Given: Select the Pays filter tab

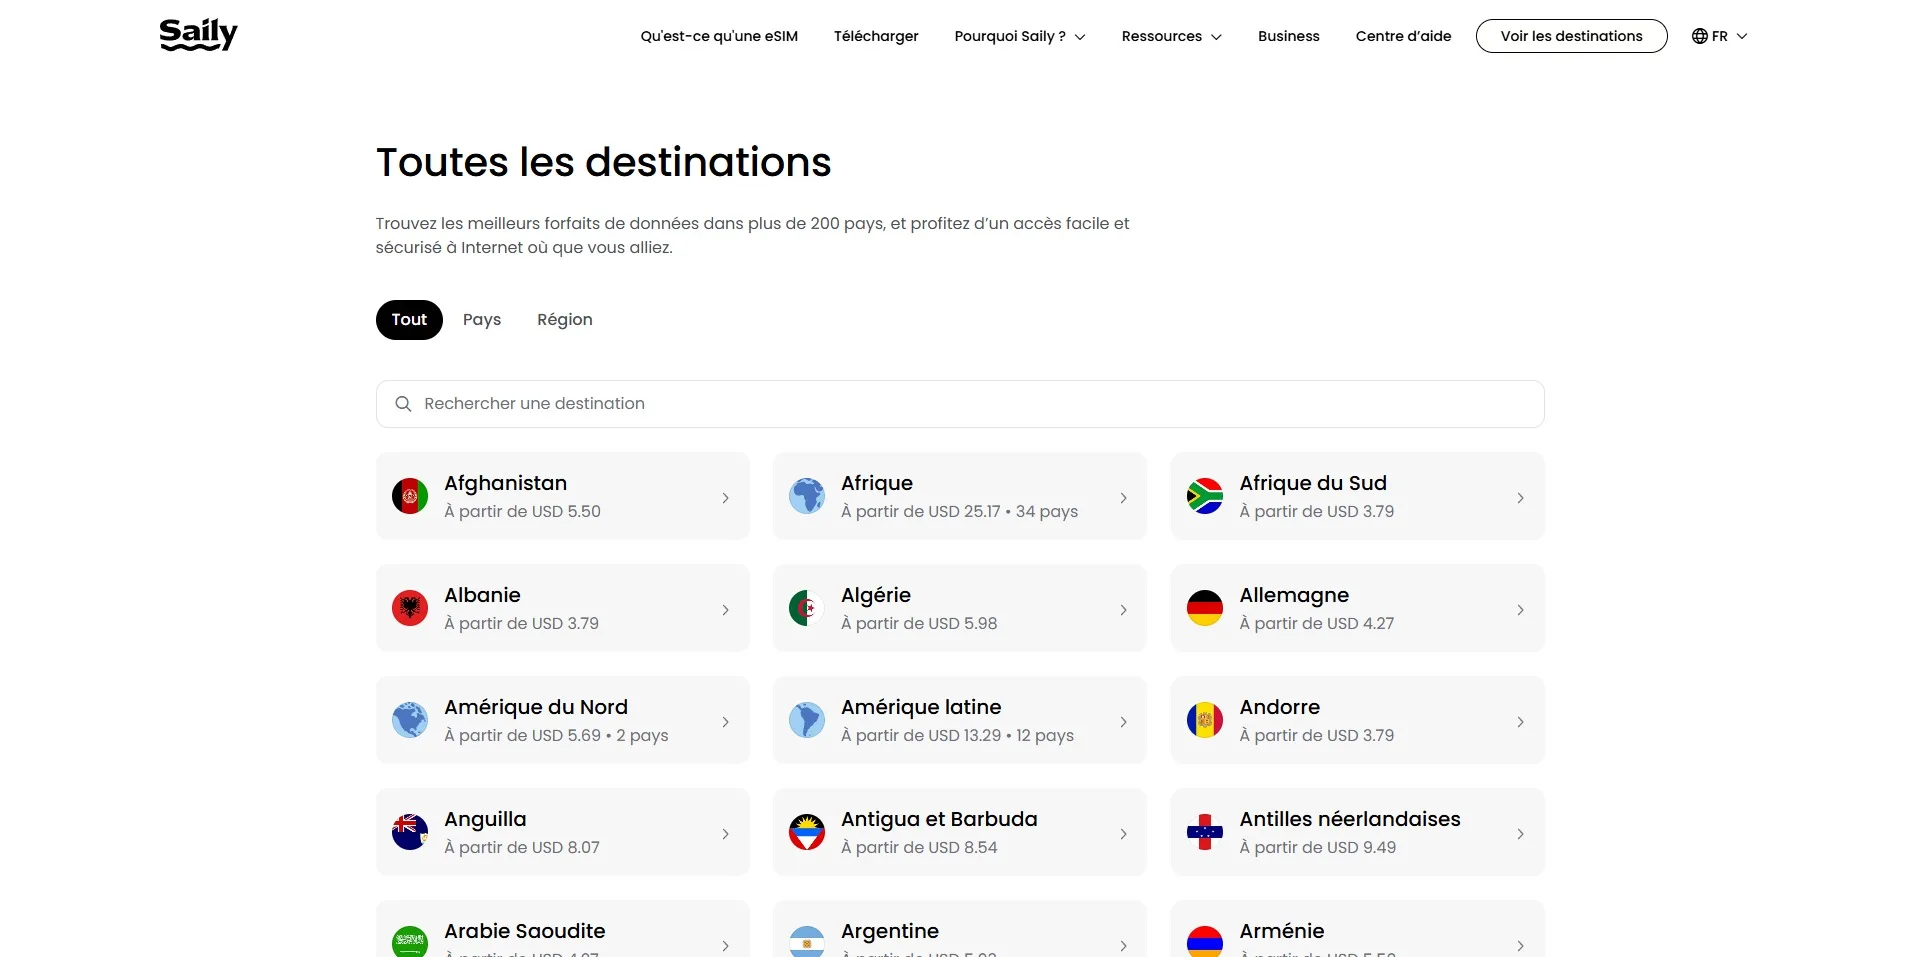Looking at the screenshot, I should 482,320.
